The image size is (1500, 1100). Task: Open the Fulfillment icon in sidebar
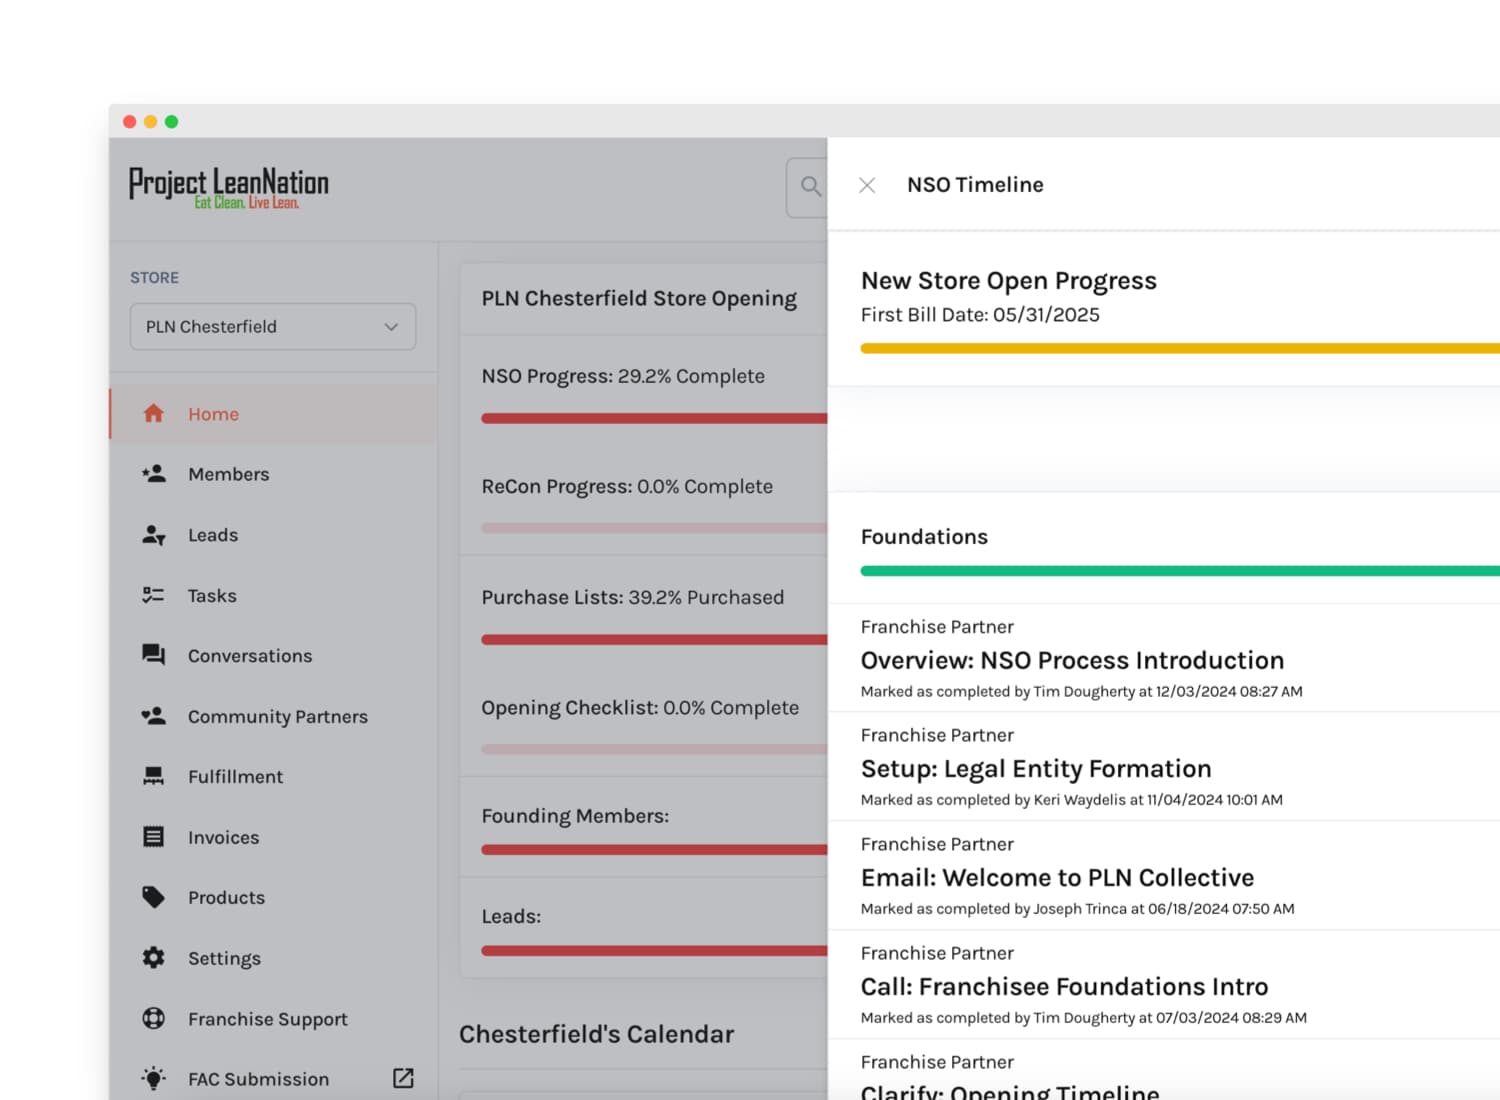[153, 776]
